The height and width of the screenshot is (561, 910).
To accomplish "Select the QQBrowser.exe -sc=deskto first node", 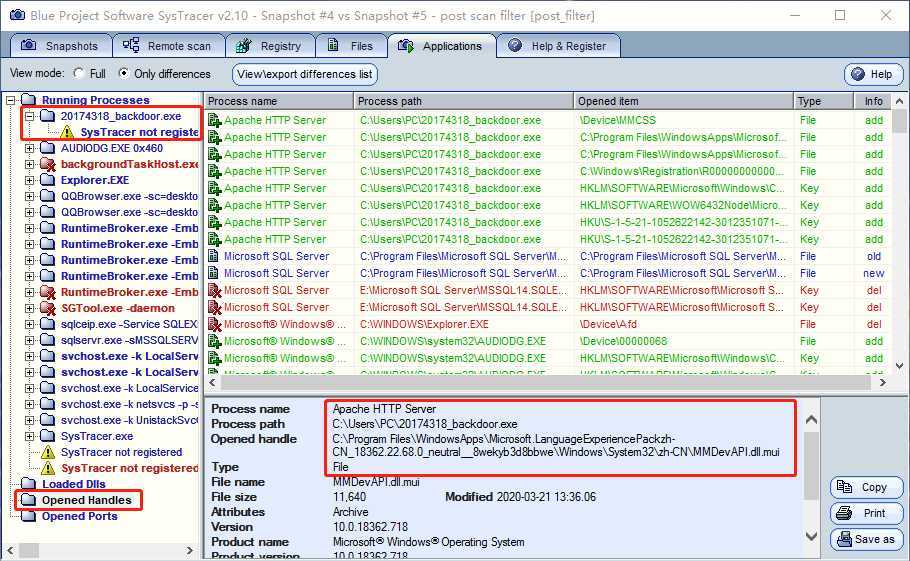I will click(129, 196).
